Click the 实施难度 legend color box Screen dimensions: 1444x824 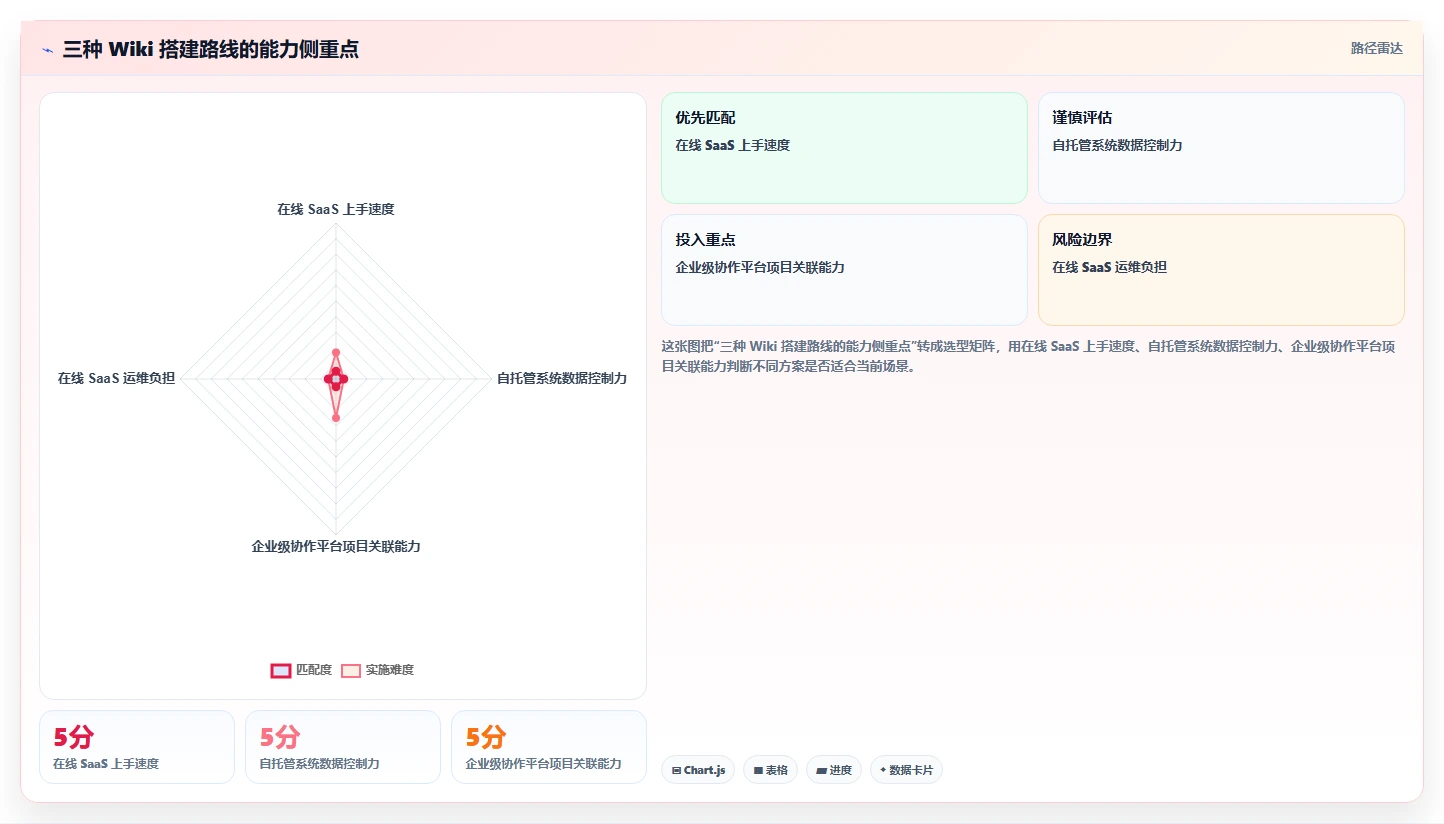pyautogui.click(x=351, y=670)
